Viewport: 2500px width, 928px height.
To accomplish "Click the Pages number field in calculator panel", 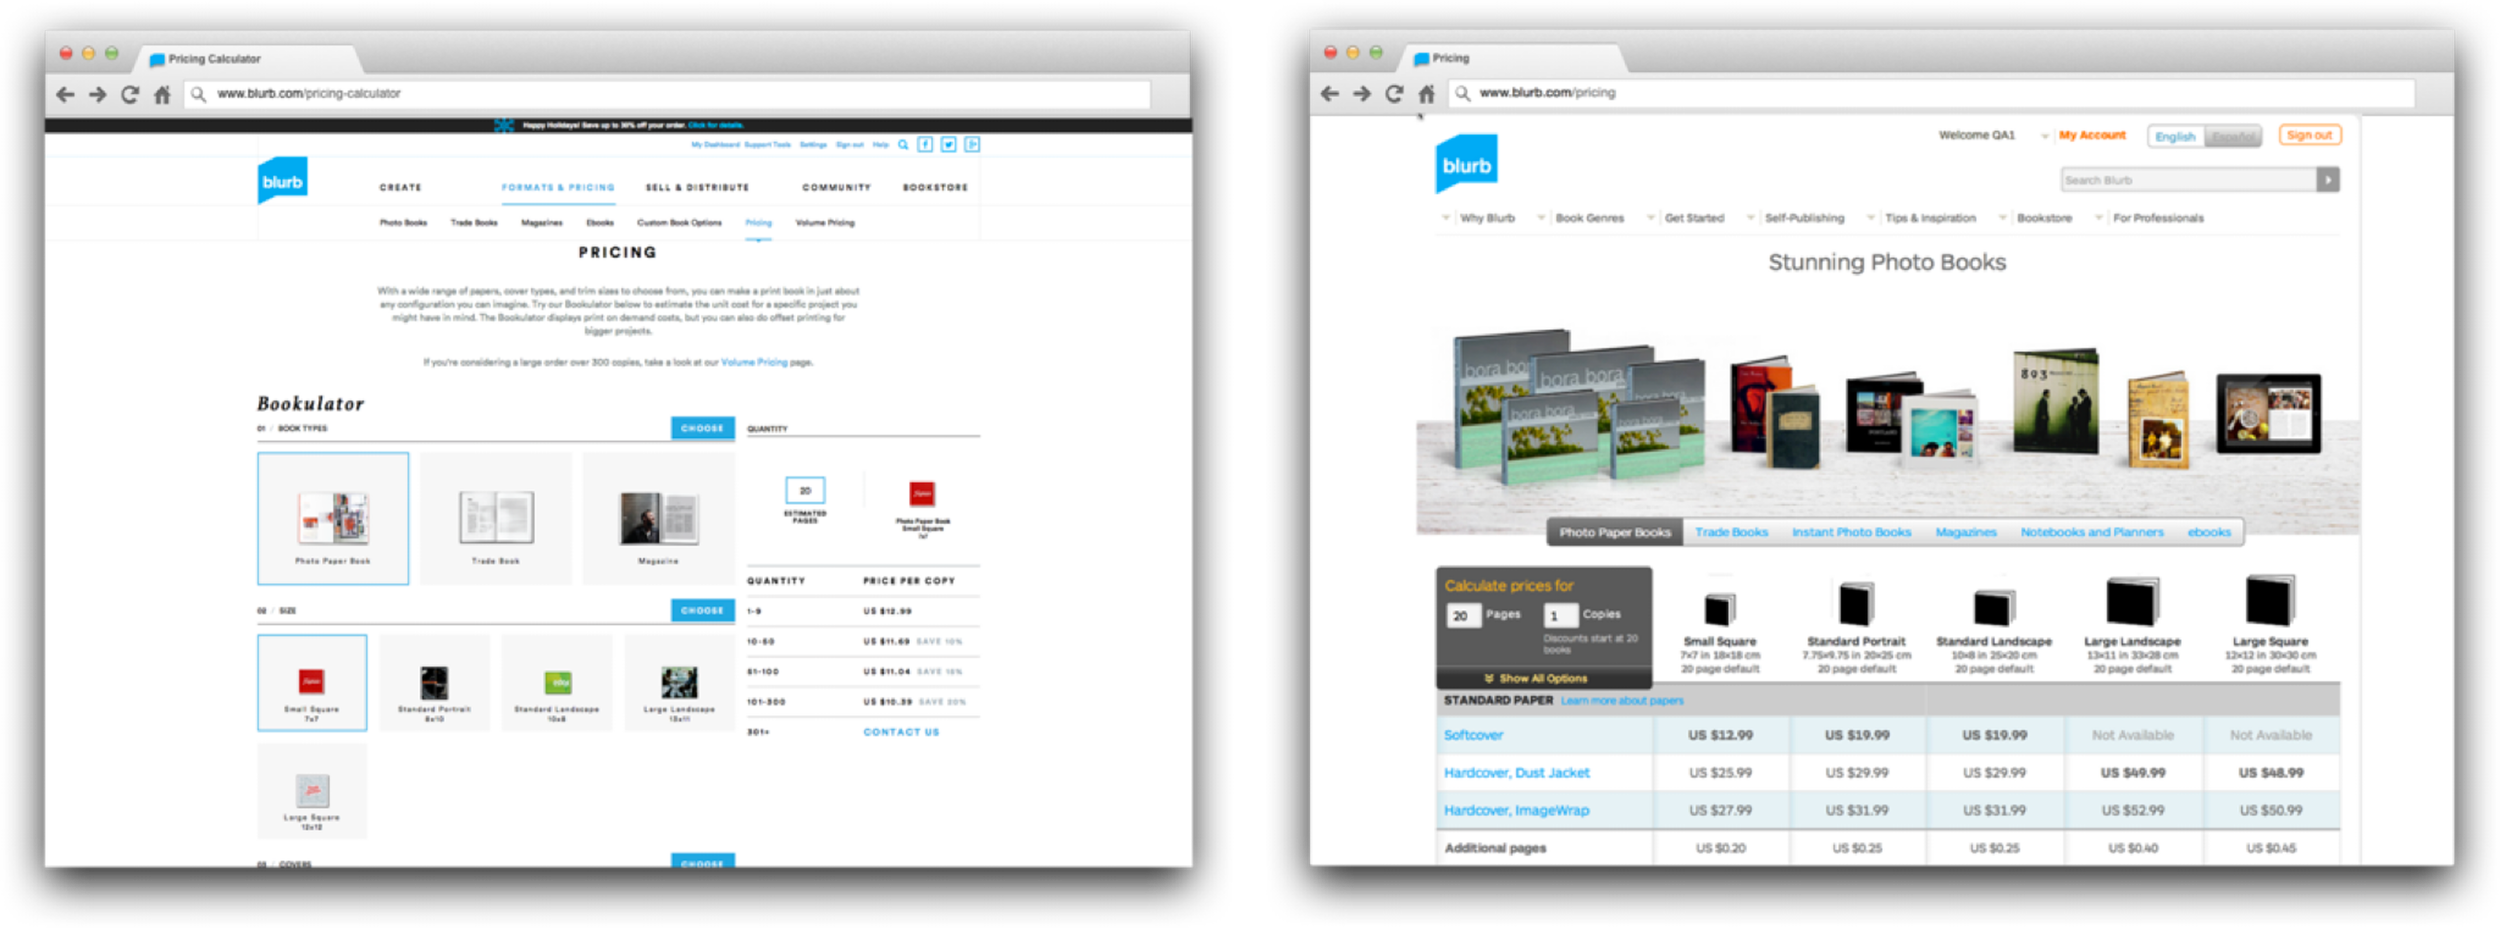I will click(x=1463, y=616).
